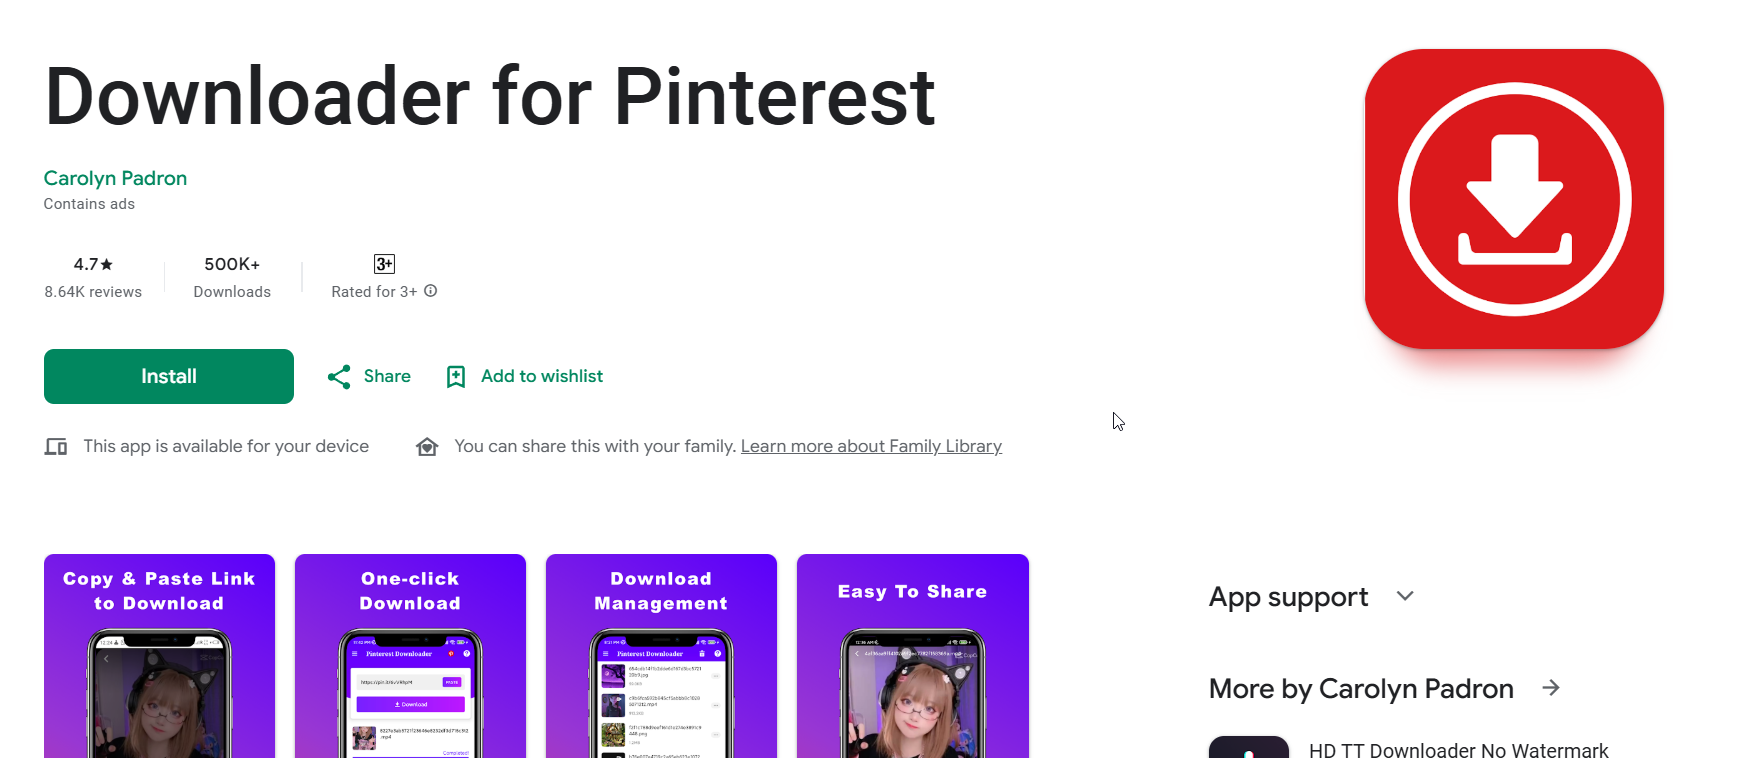Click the Family Library house icon
The width and height of the screenshot is (1740, 758).
pyautogui.click(x=427, y=447)
